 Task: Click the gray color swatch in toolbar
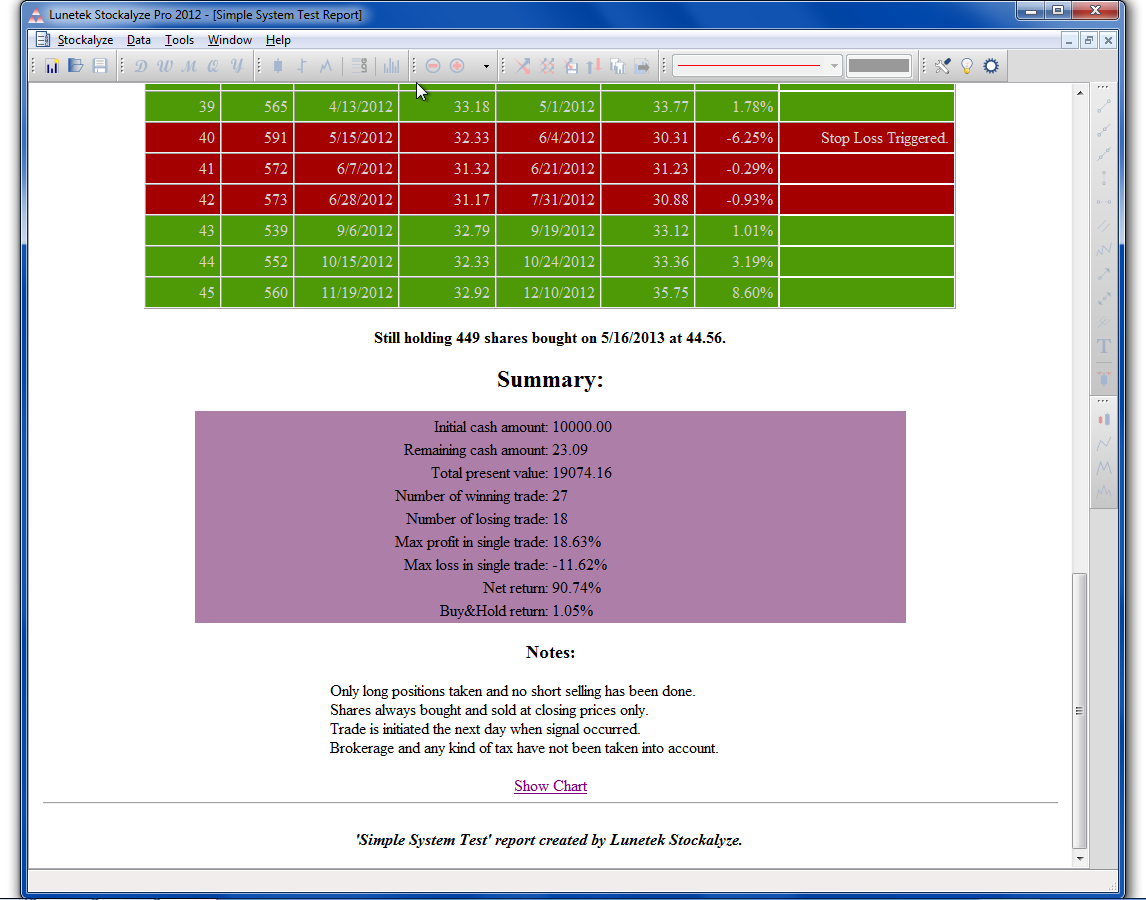click(x=878, y=66)
